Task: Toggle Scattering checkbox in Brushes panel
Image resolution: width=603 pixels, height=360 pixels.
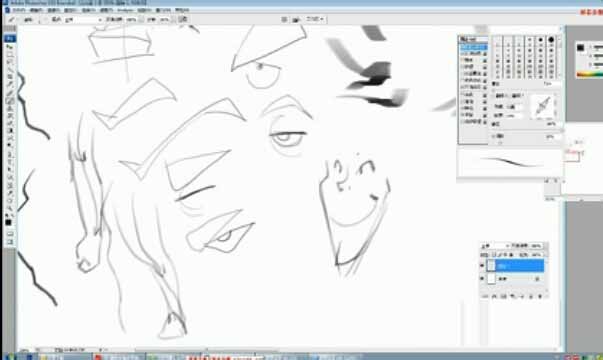Action: (x=463, y=60)
